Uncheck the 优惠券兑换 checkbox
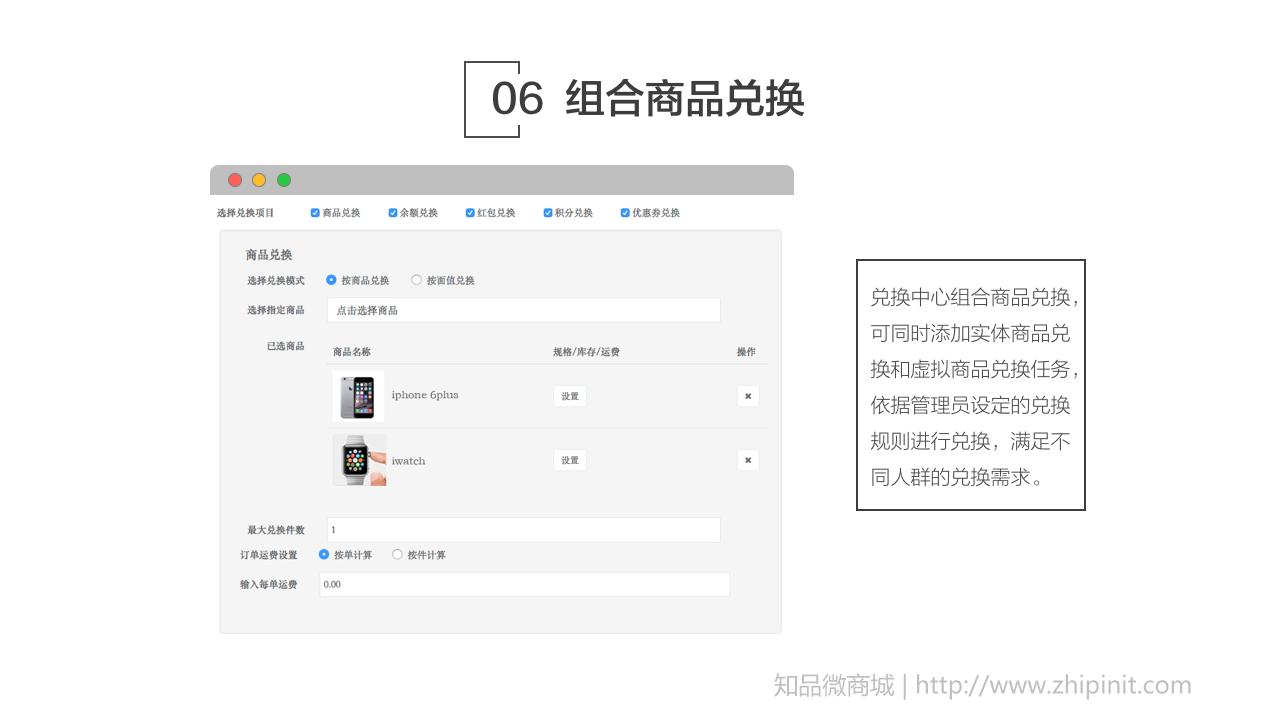 pyautogui.click(x=625, y=213)
